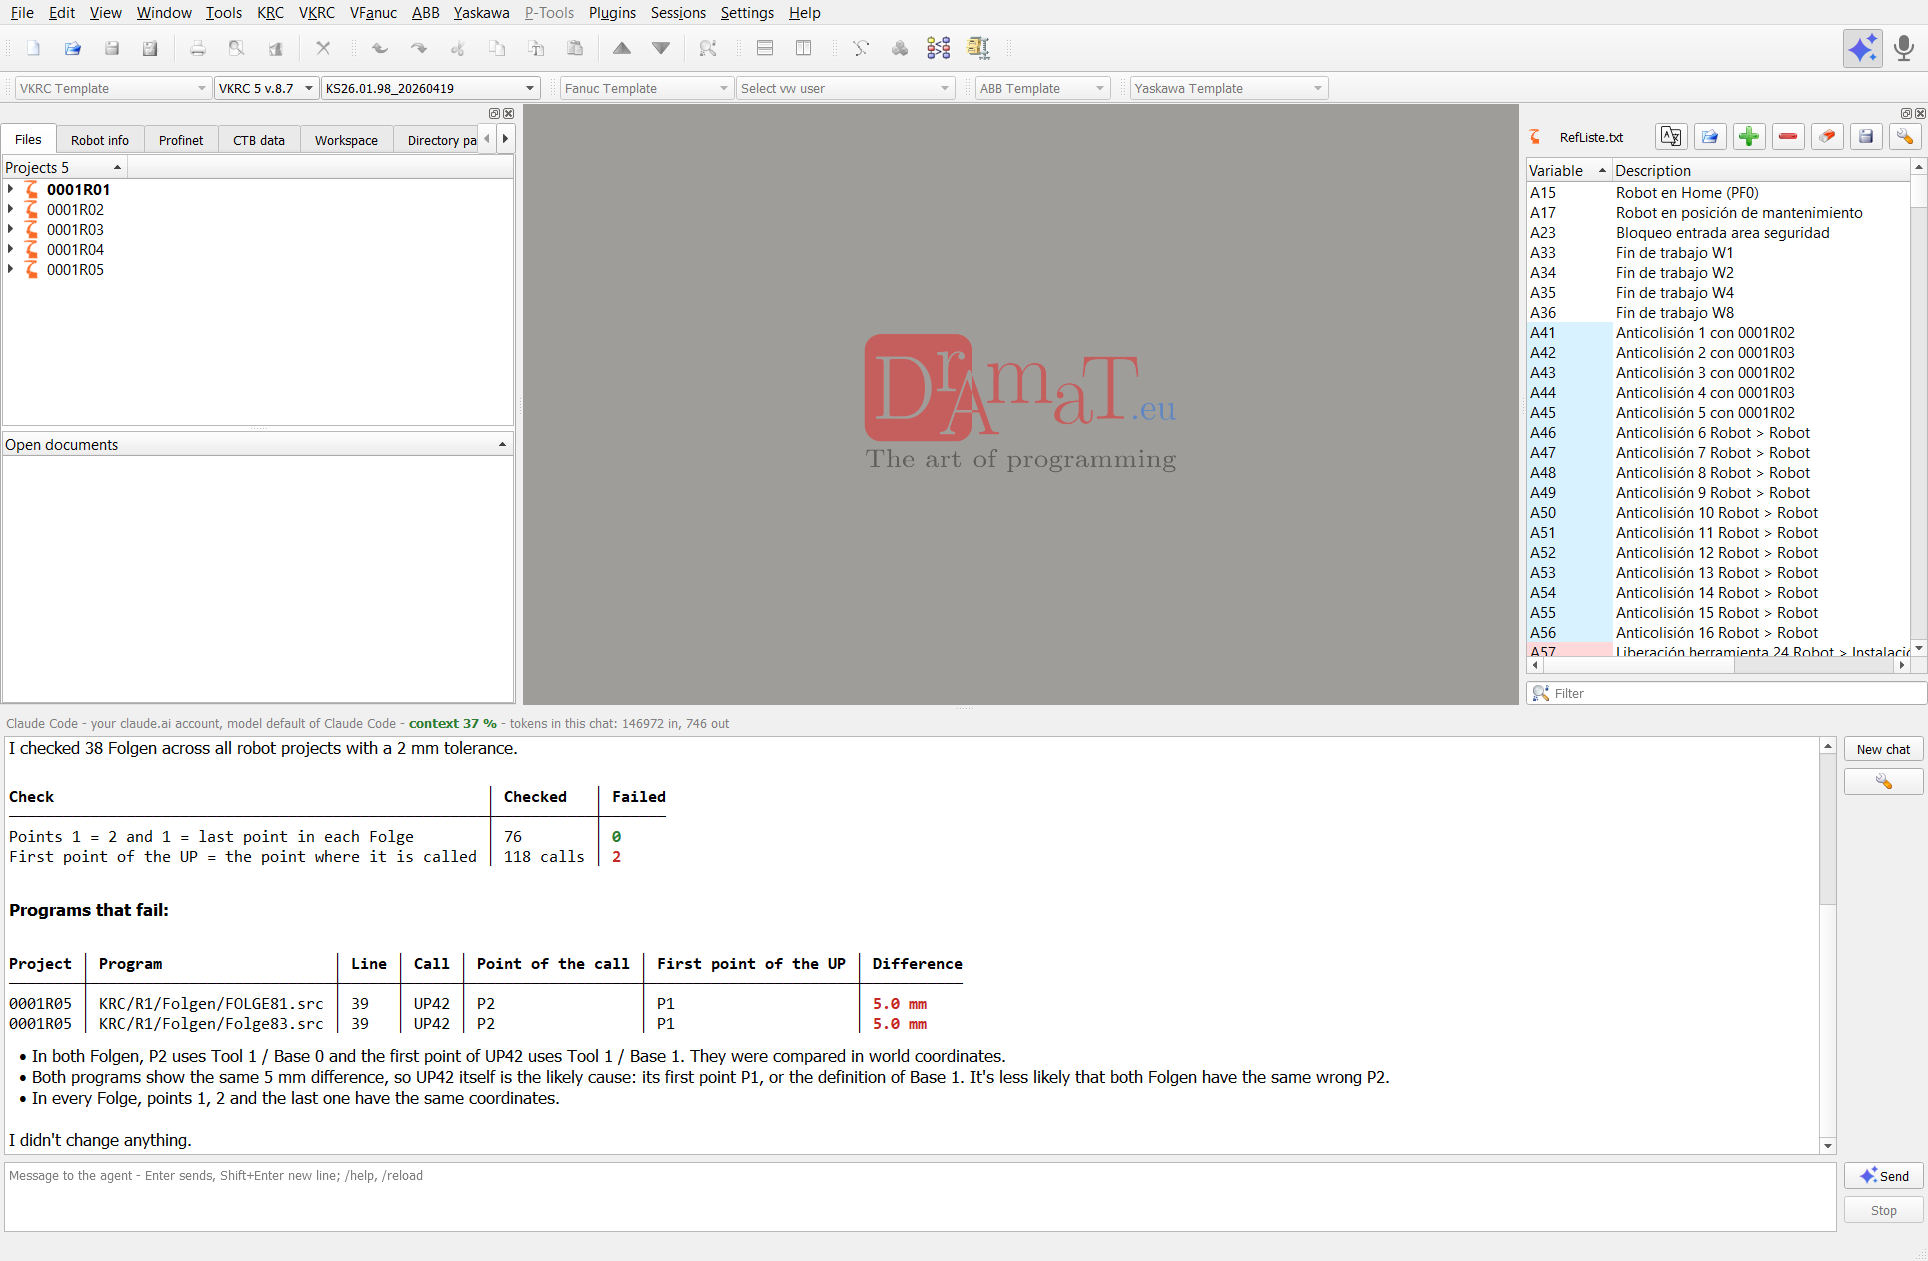Click the Redo arrow icon
The width and height of the screenshot is (1928, 1261).
[x=418, y=48]
